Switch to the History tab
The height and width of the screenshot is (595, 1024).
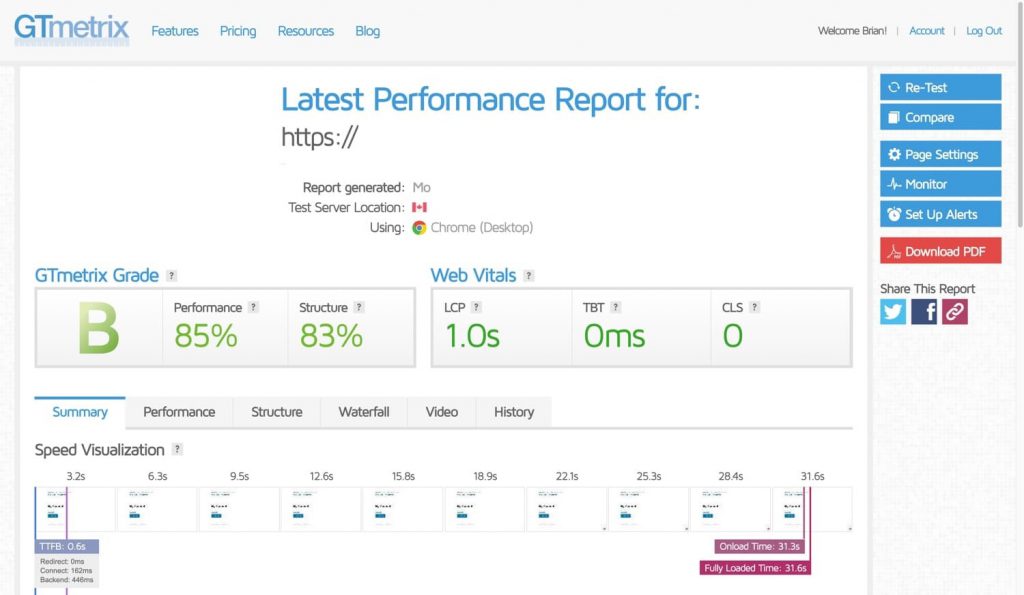tap(514, 412)
